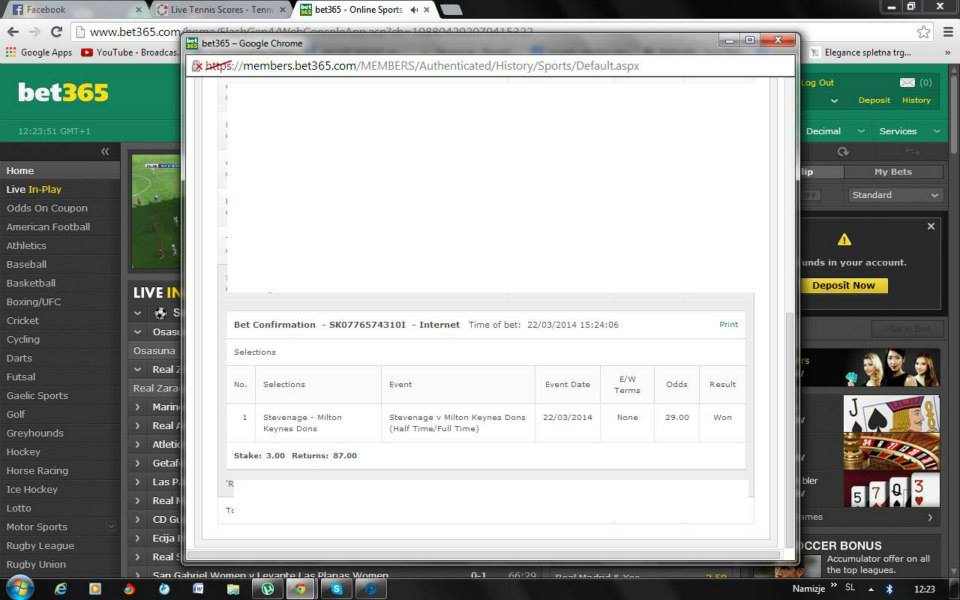Close the funds warning with X
Screen dimensions: 960x600
(931, 227)
